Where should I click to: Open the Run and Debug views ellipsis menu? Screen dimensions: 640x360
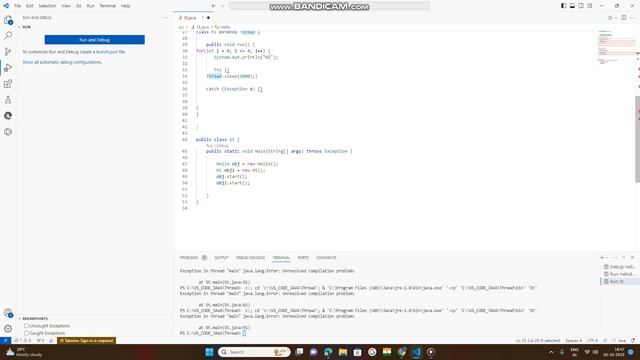click(165, 18)
